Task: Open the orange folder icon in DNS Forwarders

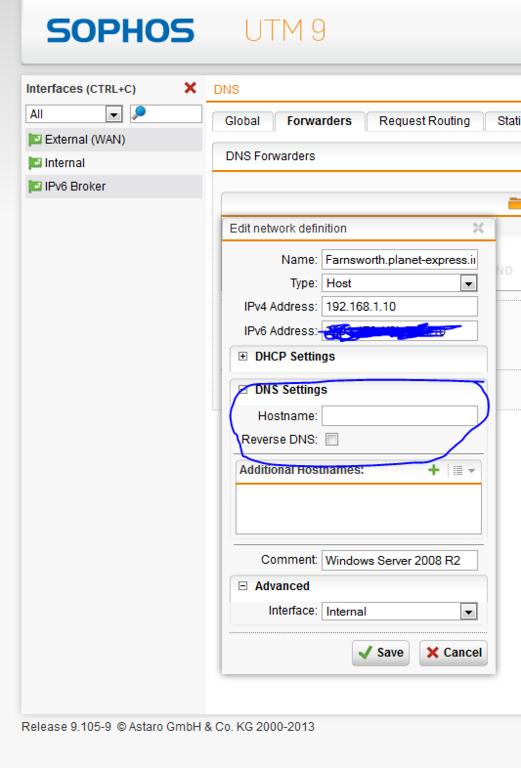Action: pyautogui.click(x=515, y=203)
